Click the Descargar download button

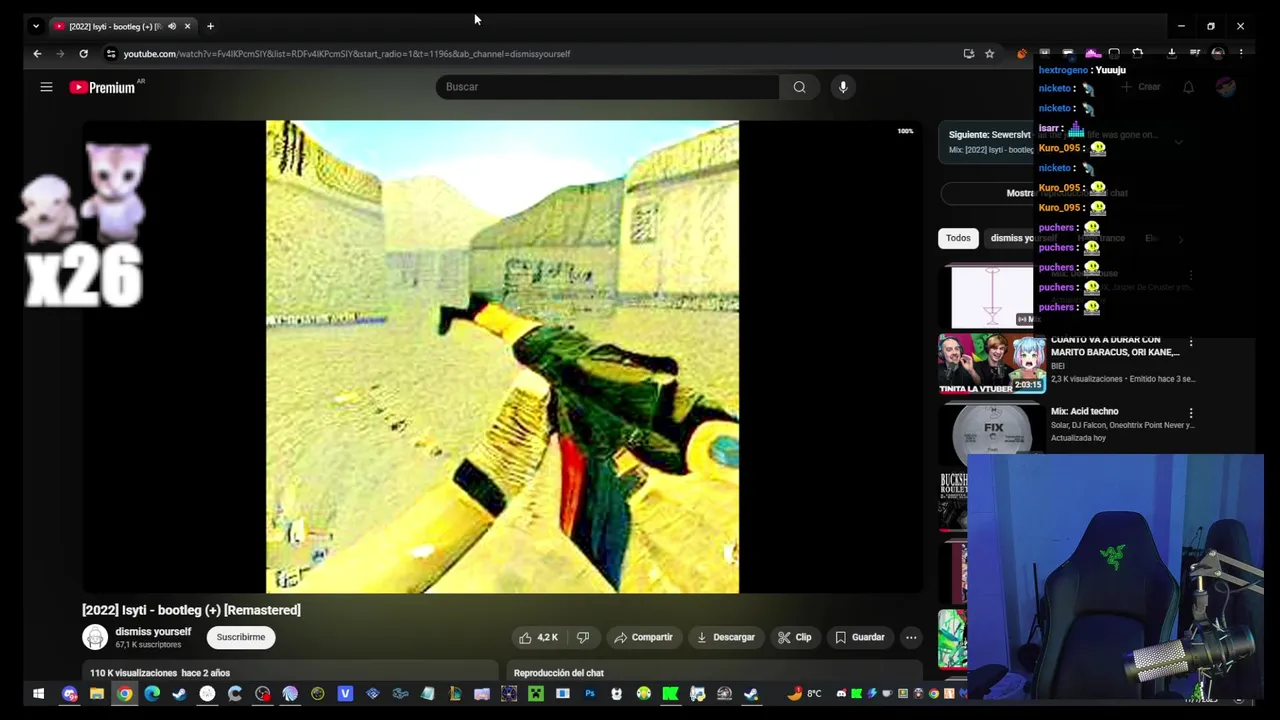click(x=725, y=637)
